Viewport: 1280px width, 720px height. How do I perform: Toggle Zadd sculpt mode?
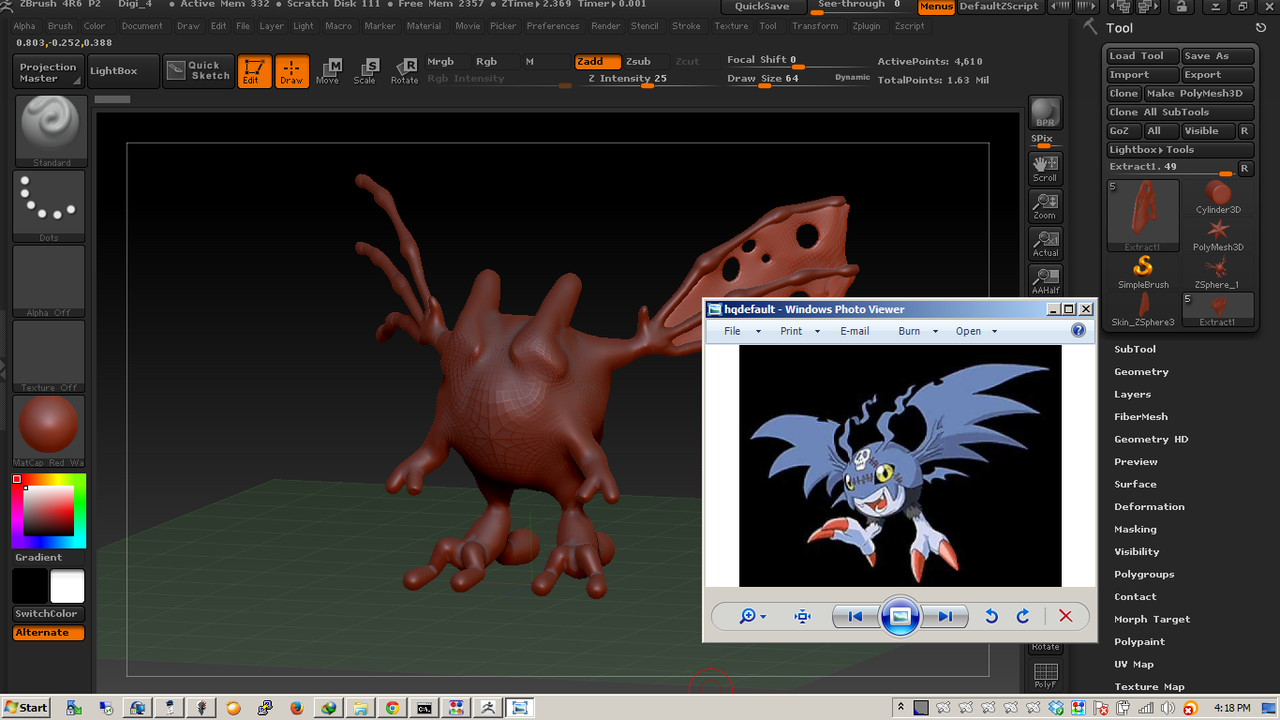(598, 62)
